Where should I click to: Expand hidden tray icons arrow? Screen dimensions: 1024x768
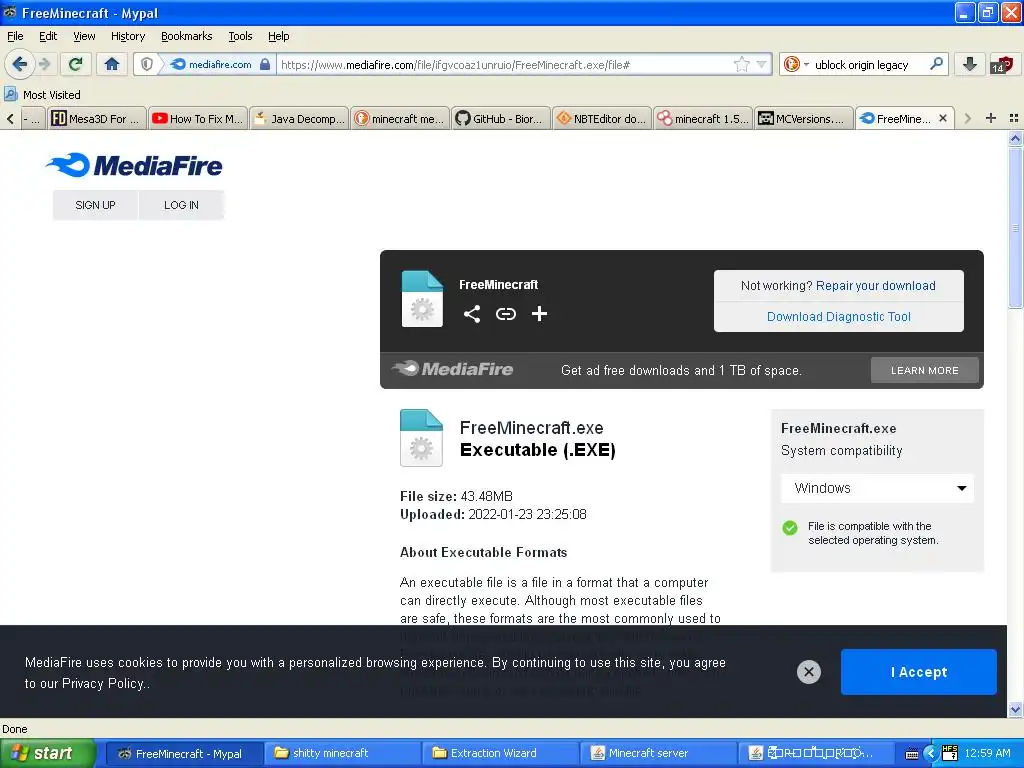click(931, 754)
